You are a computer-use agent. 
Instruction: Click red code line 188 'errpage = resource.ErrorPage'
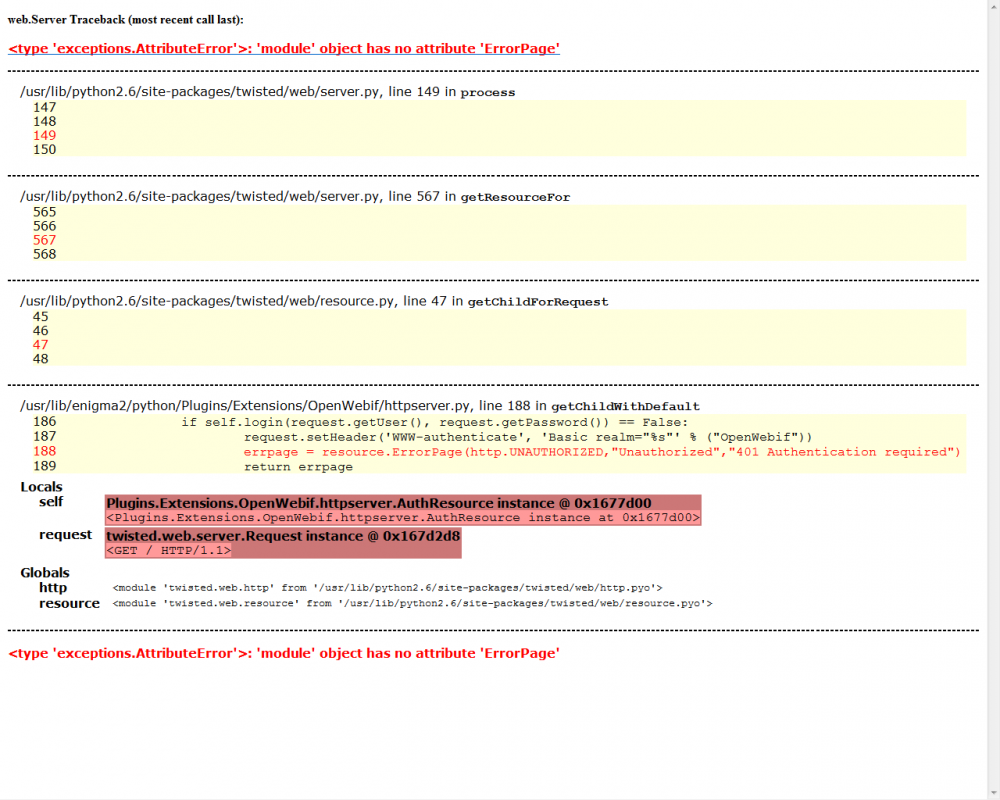click(x=602, y=452)
